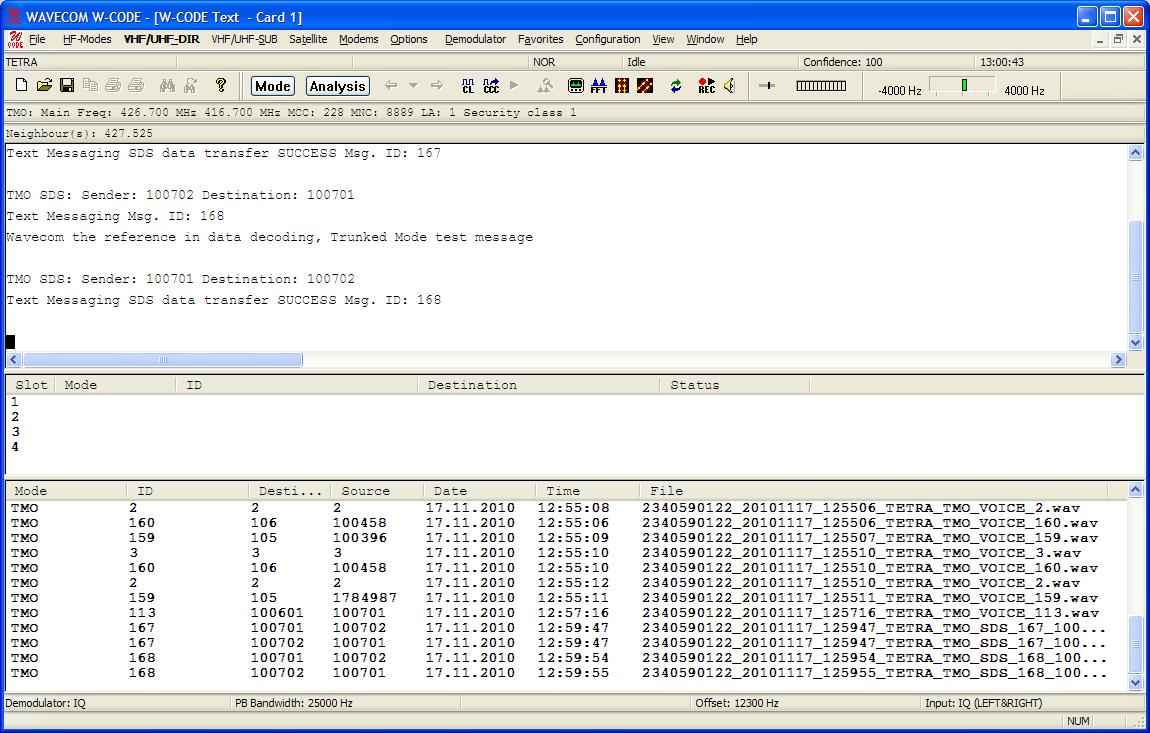This screenshot has height=733, width=1150.
Task: Open the Satellite menu
Action: pos(308,40)
